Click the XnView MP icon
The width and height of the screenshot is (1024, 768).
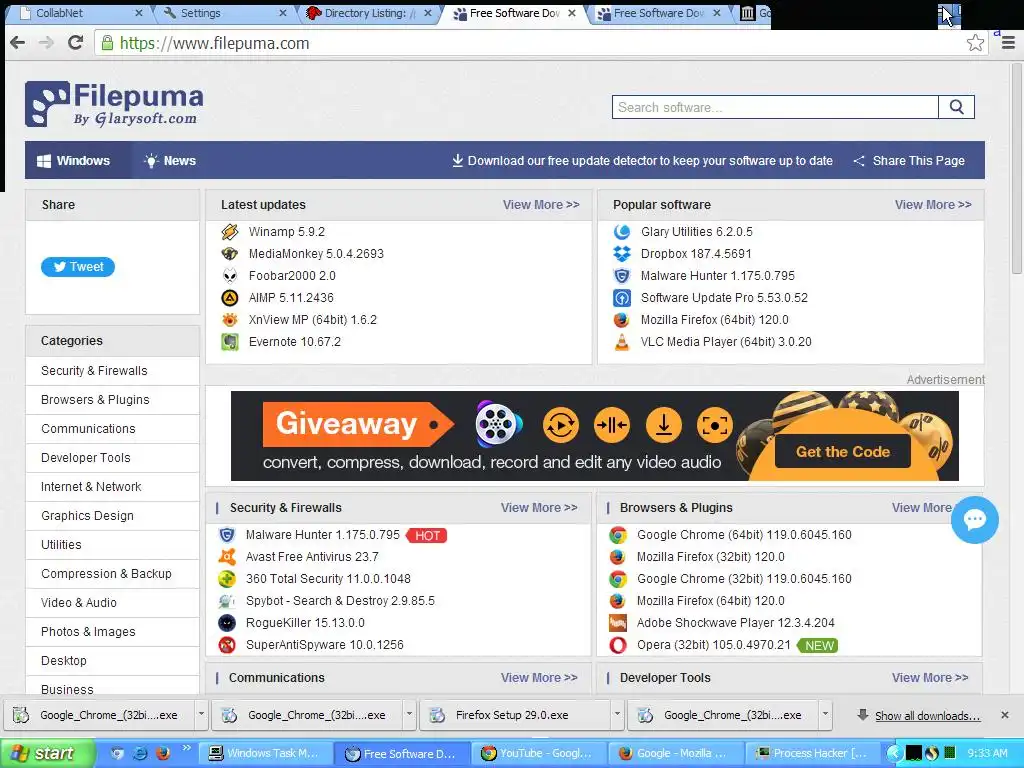pos(230,319)
